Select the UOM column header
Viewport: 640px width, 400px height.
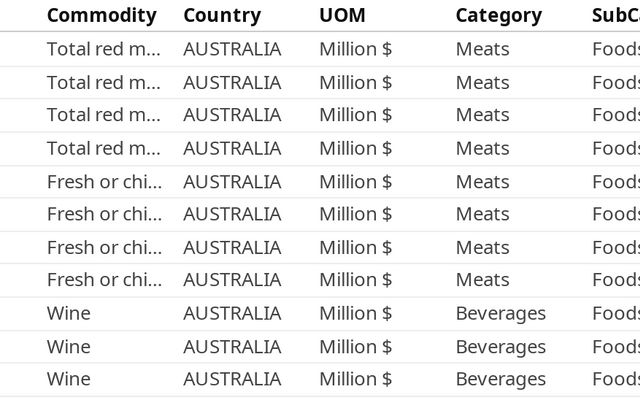pos(342,16)
